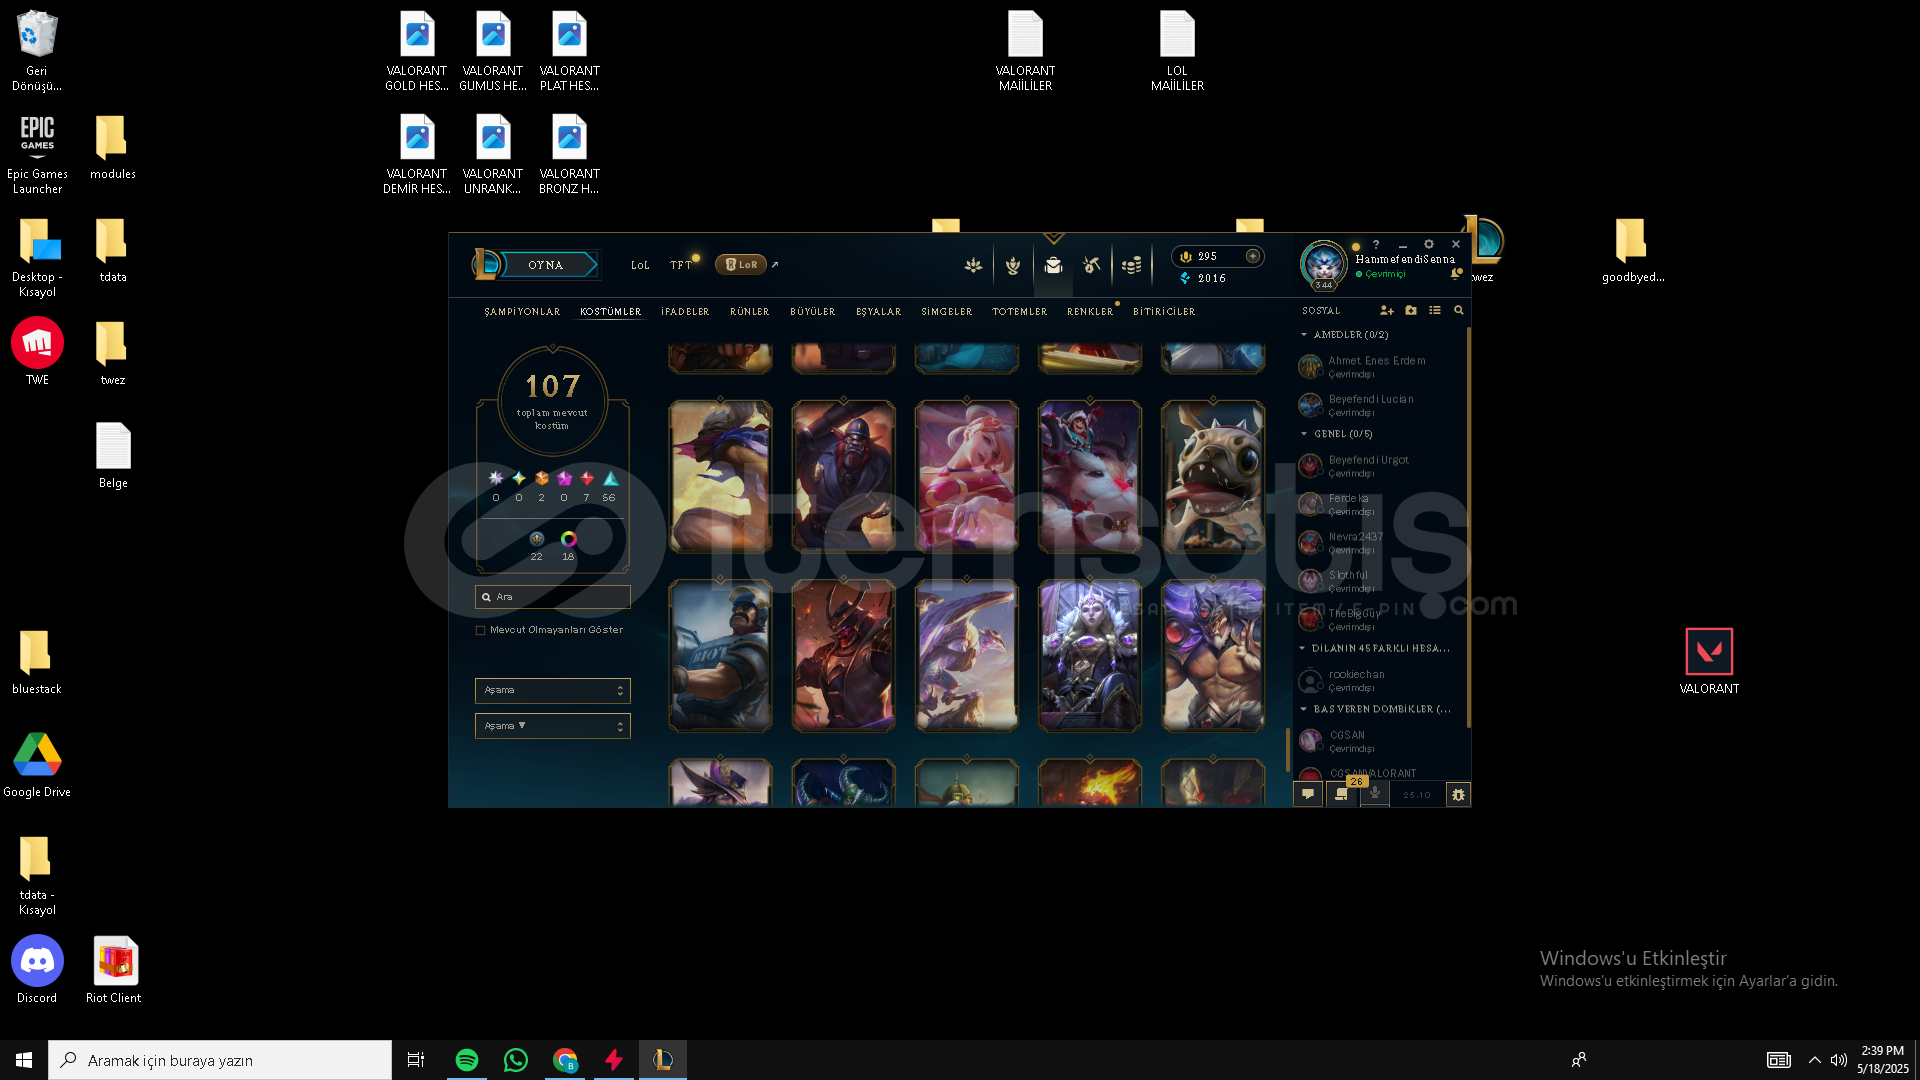Image resolution: width=1920 pixels, height=1080 pixels.
Task: Open the help question mark icon
Action: [x=1376, y=244]
